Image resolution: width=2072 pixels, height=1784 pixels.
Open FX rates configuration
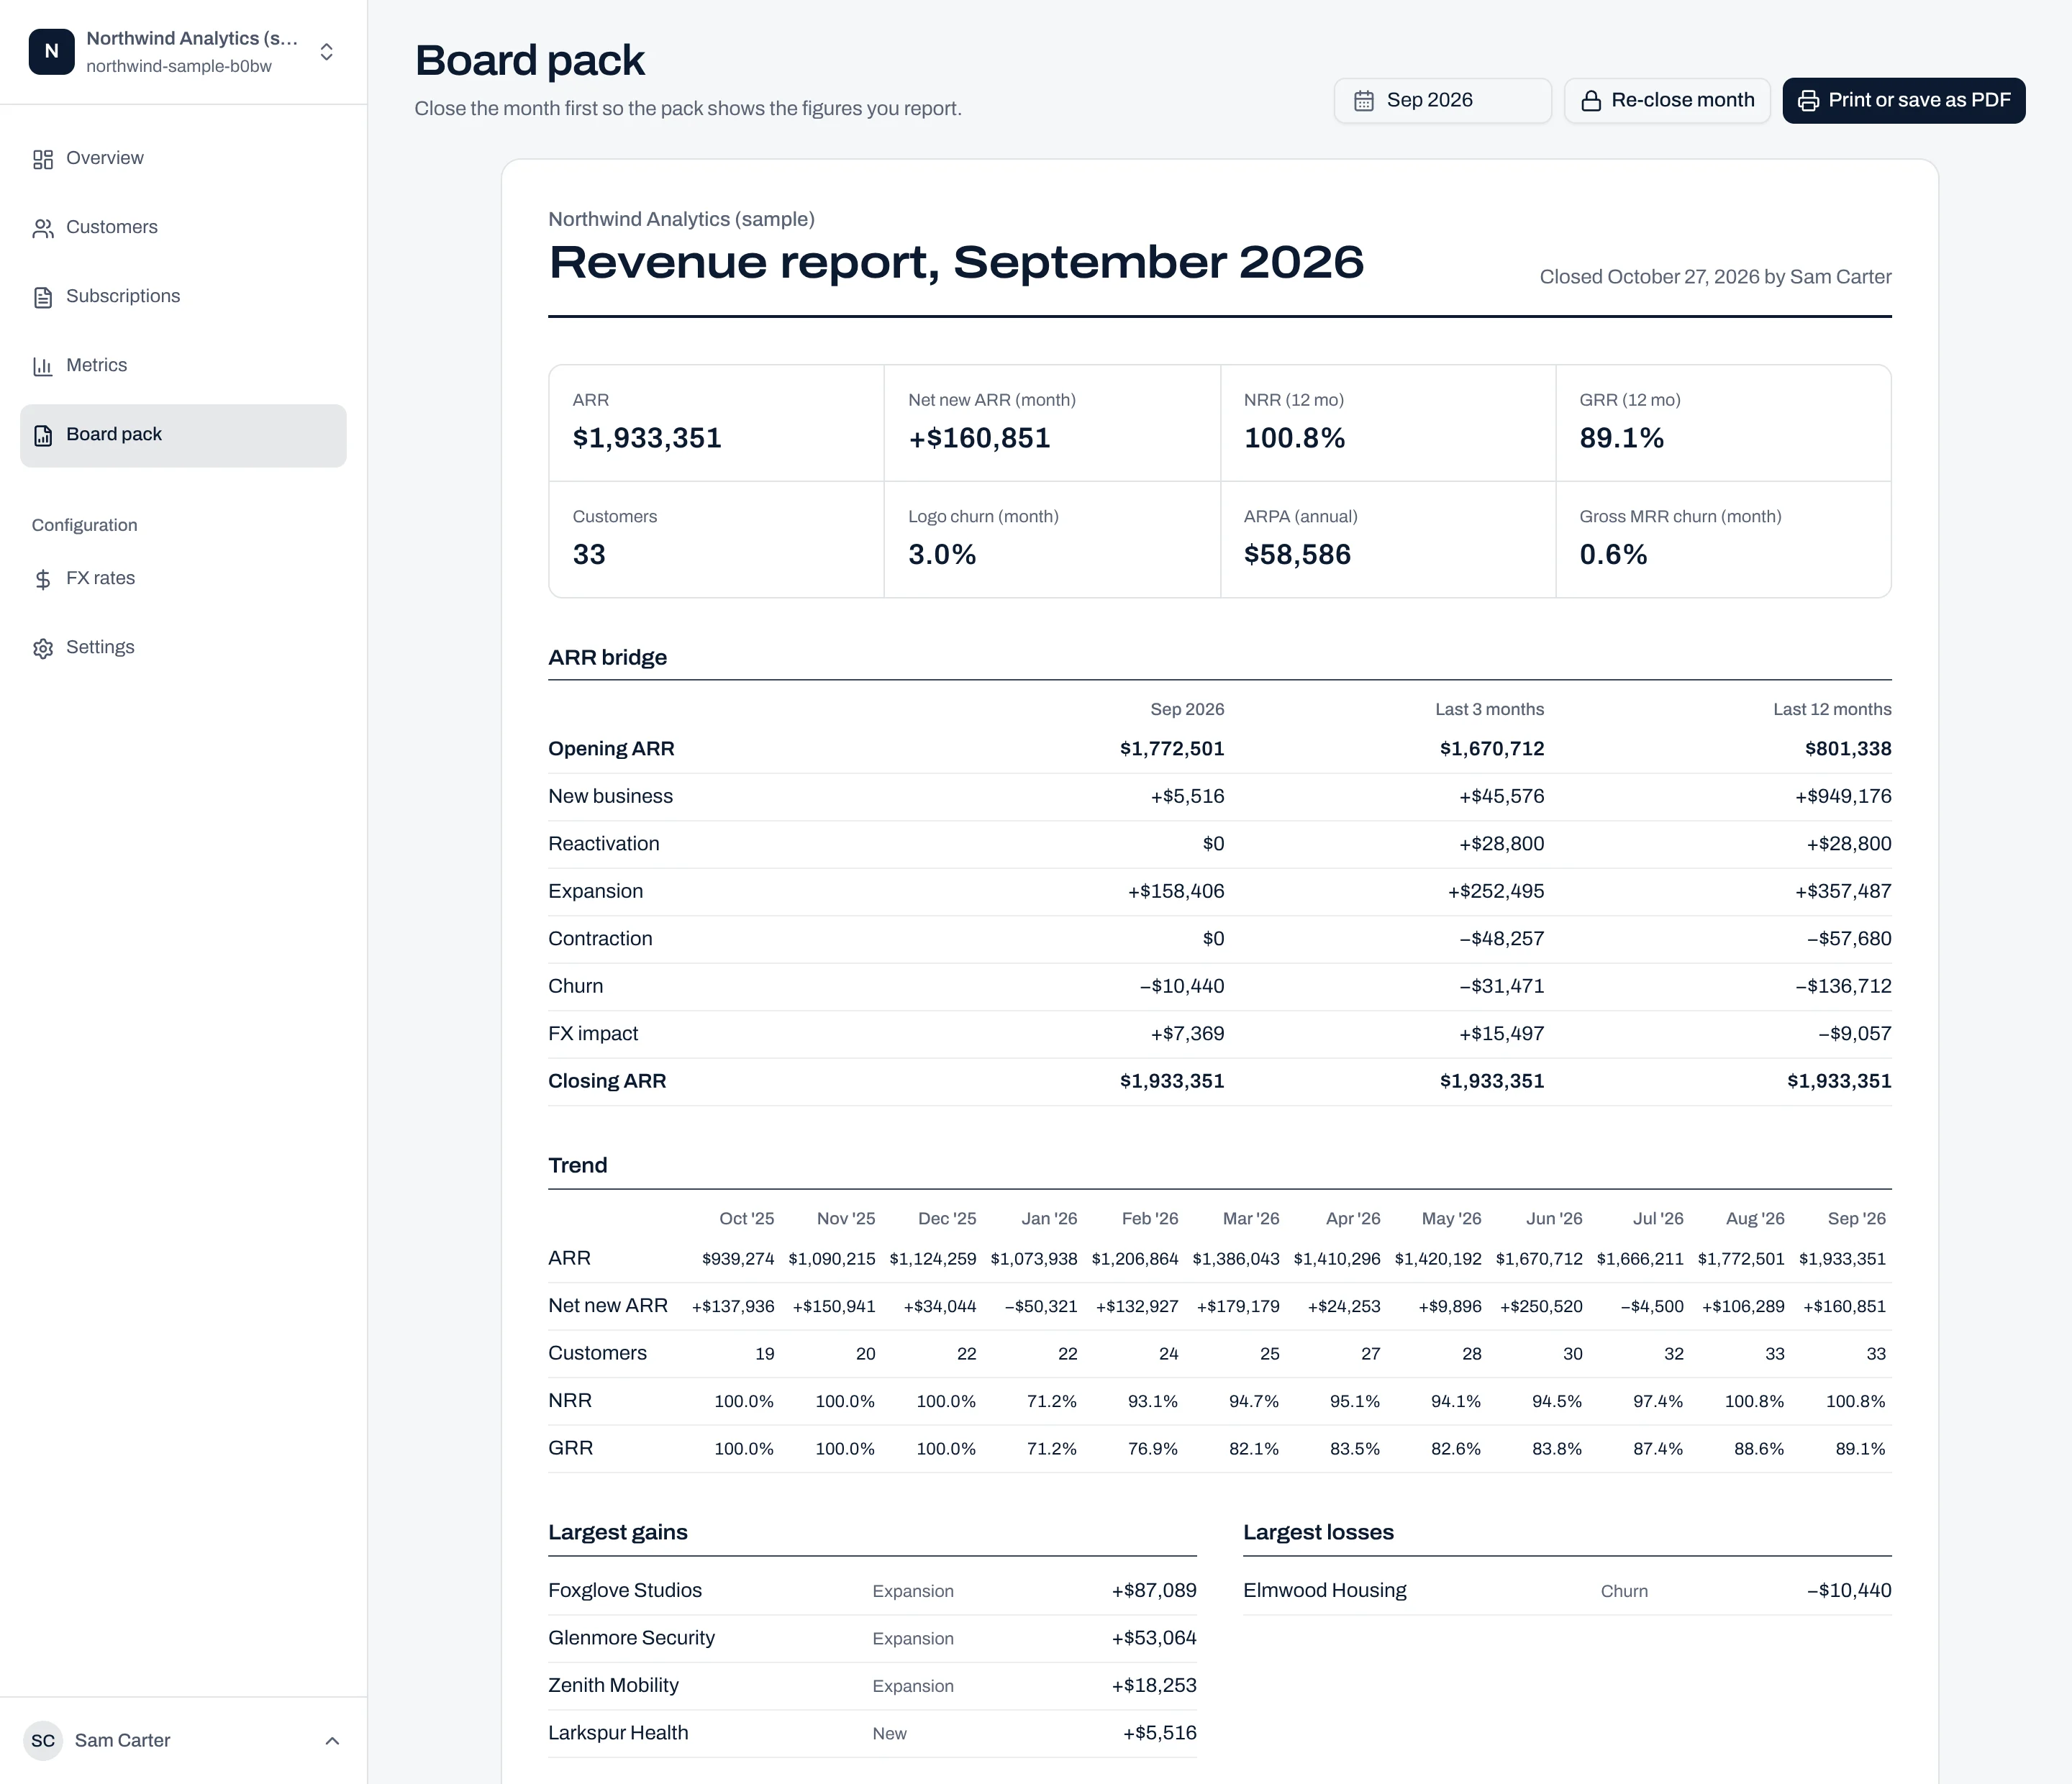point(183,579)
